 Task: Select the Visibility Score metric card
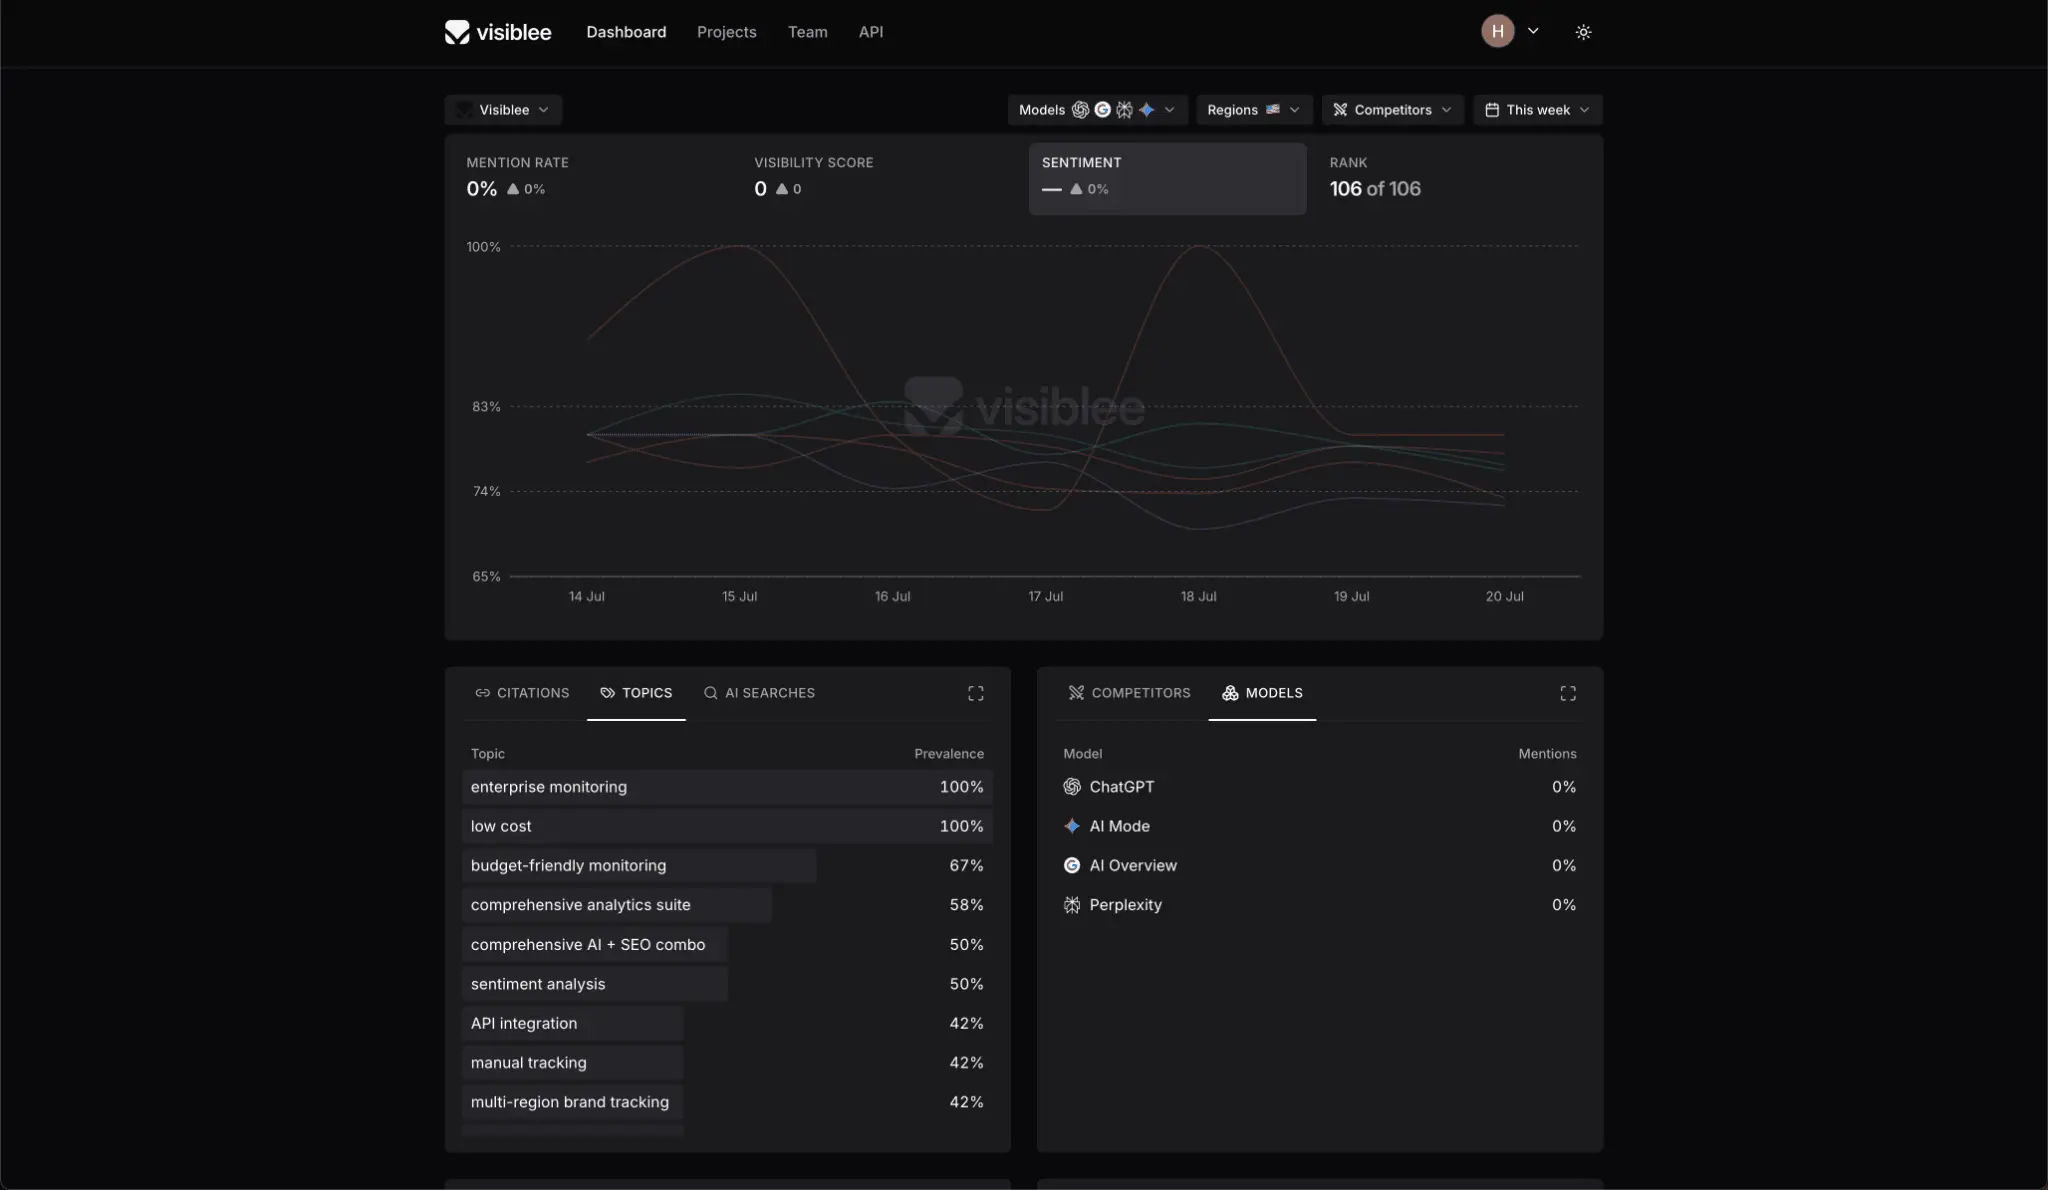880,178
